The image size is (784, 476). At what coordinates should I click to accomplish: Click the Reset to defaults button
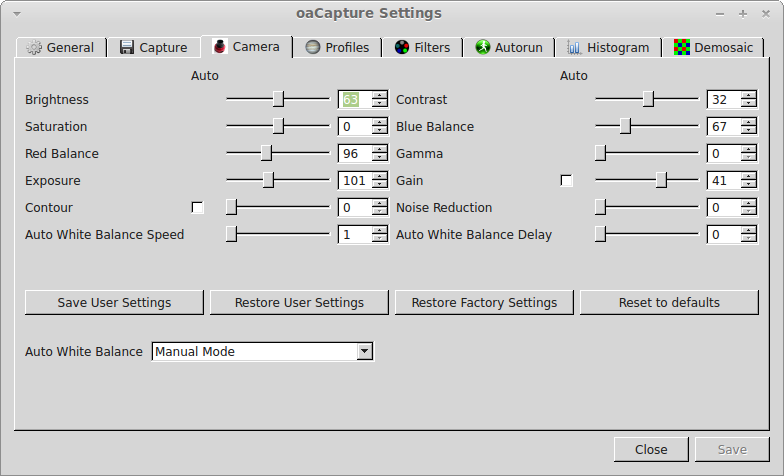click(668, 303)
